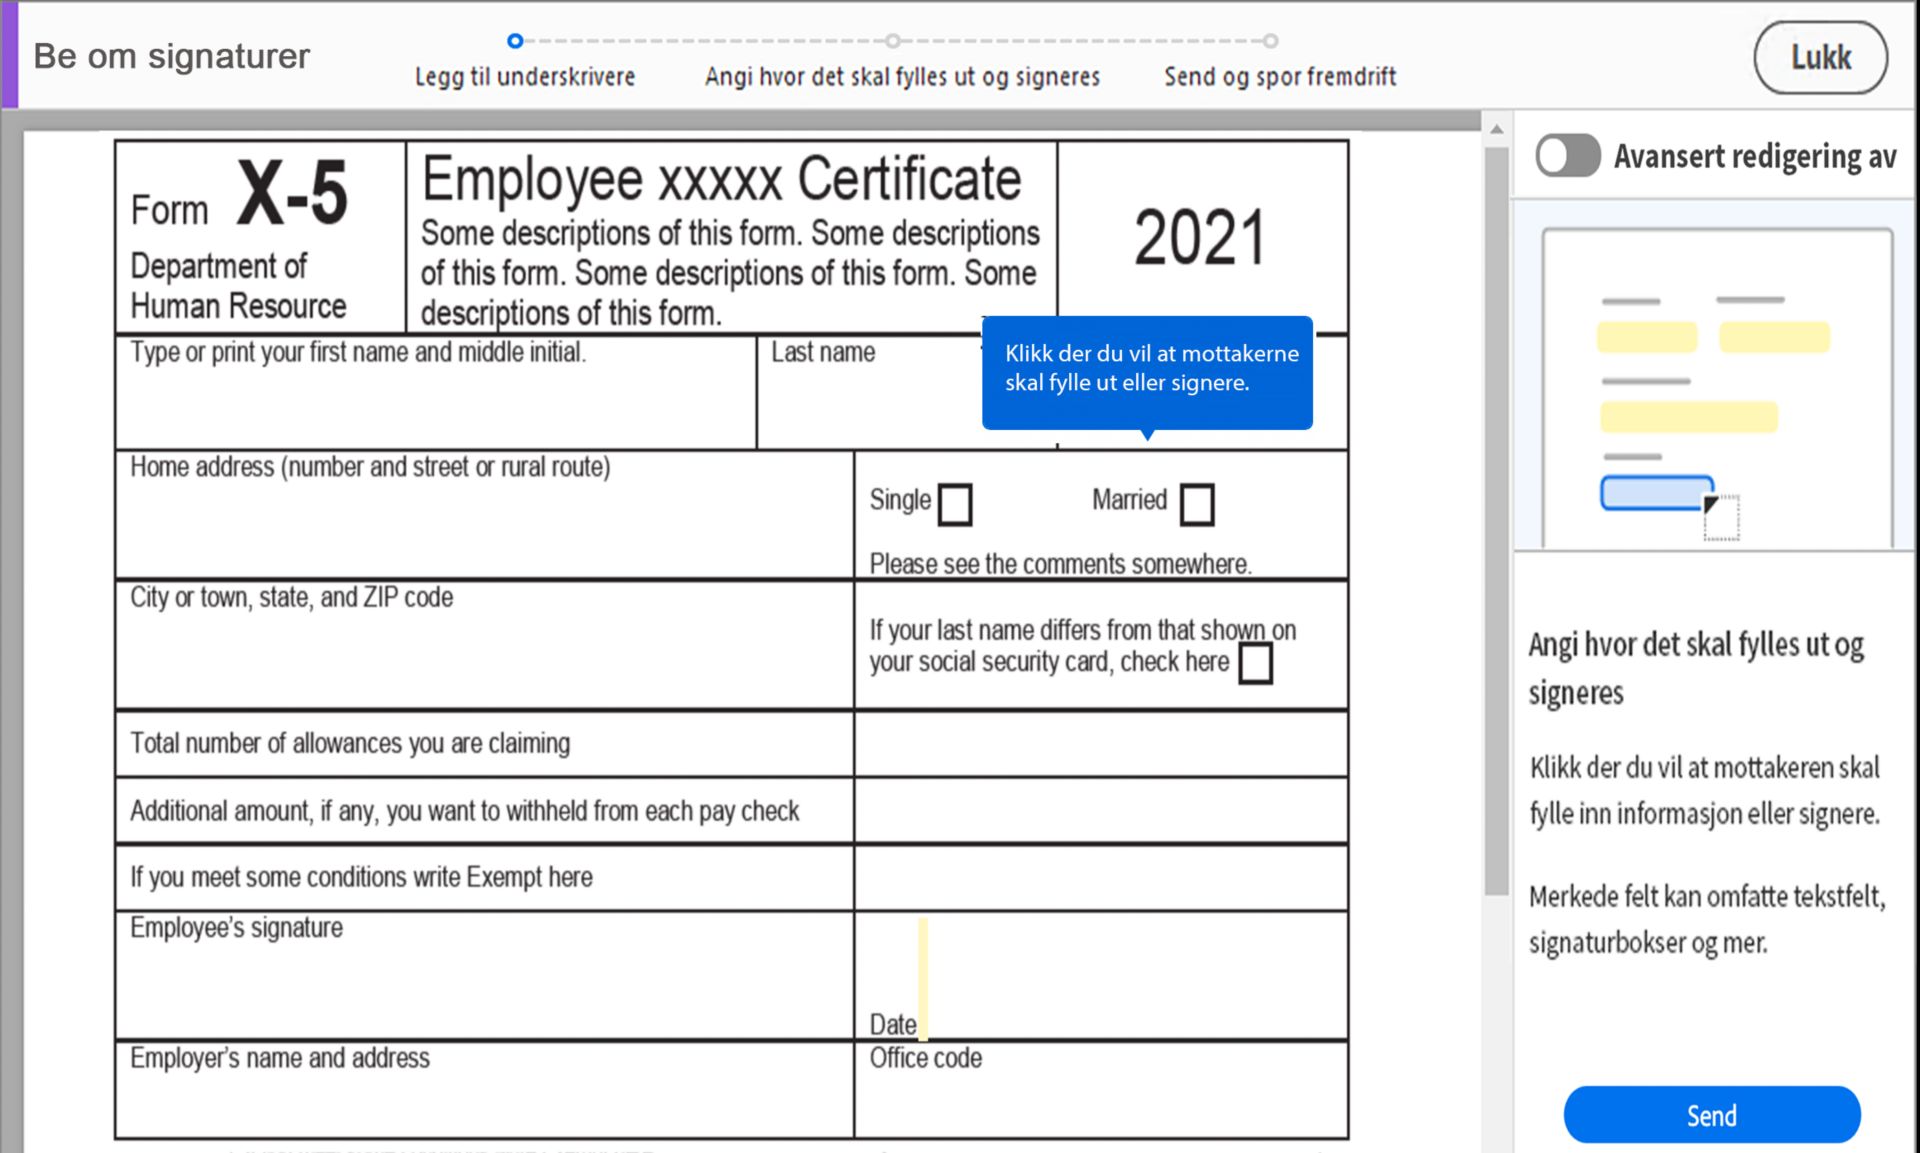
Task: Check the Single checkbox
Action: [955, 504]
